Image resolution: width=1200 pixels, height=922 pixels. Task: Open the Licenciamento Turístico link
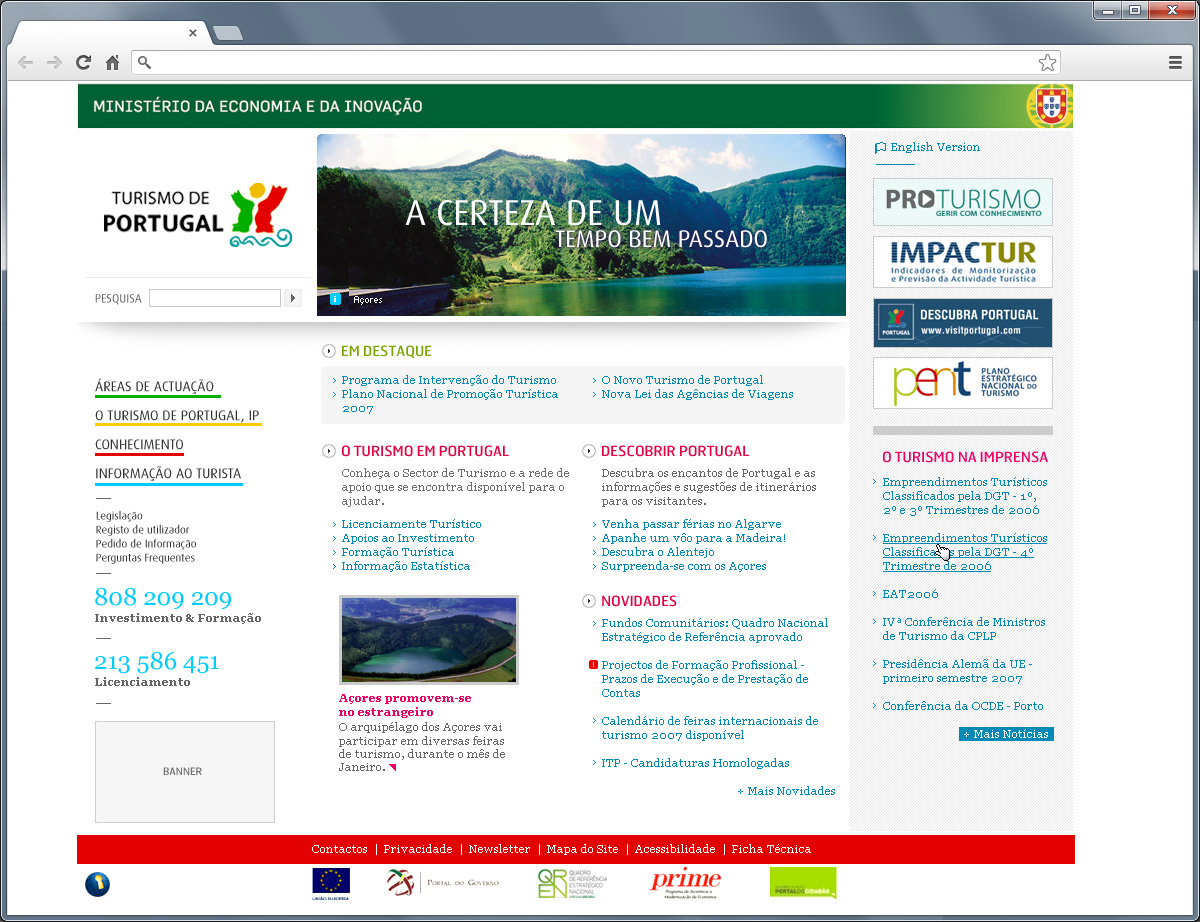coord(411,524)
